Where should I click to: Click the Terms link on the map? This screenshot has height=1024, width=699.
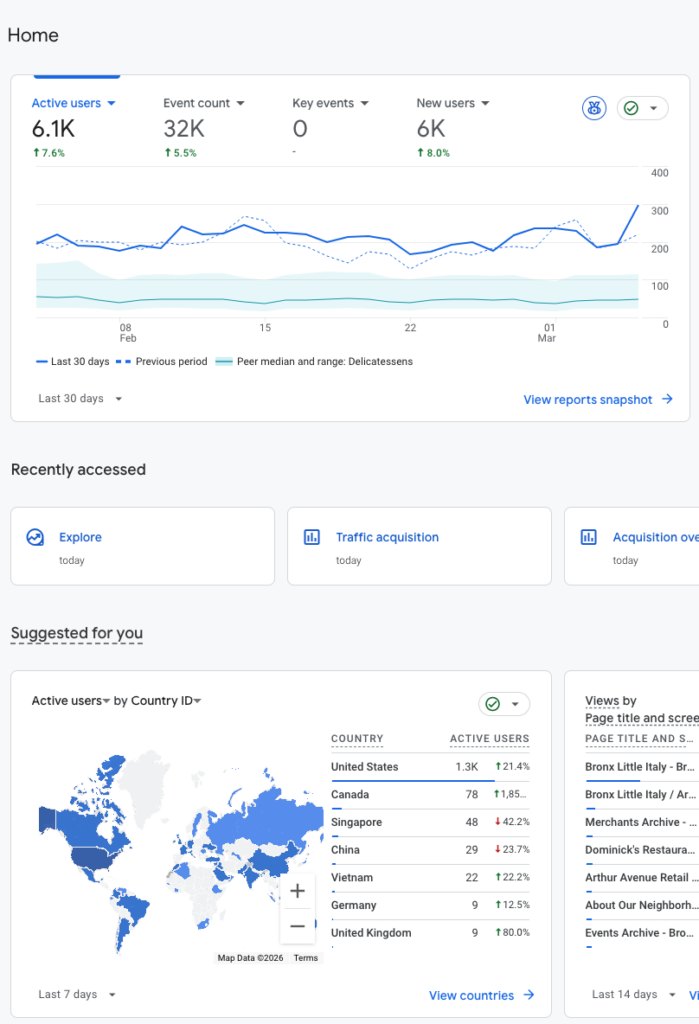point(305,957)
